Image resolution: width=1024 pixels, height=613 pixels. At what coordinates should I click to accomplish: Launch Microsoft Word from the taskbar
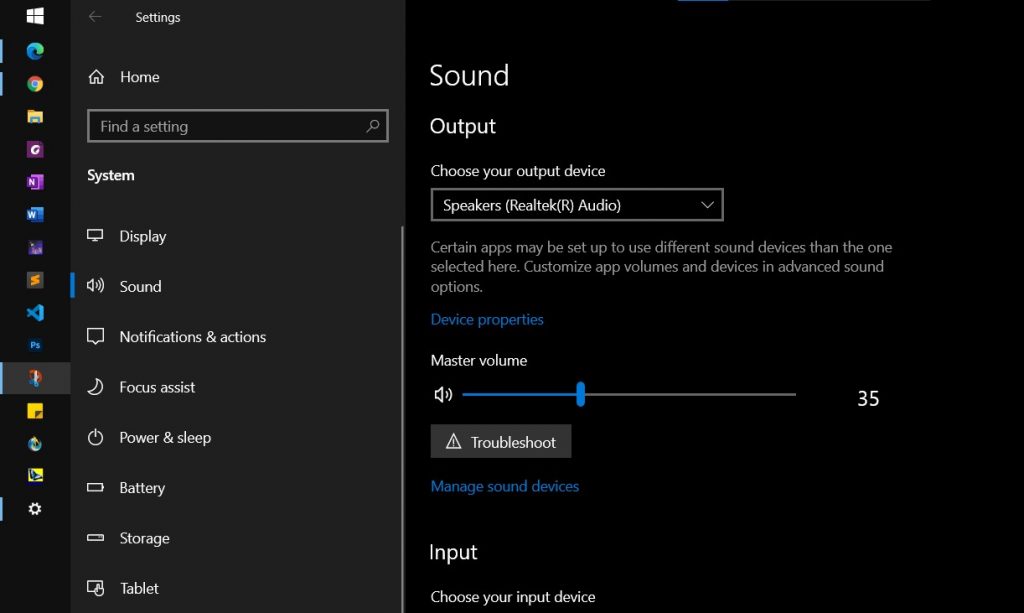[35, 214]
